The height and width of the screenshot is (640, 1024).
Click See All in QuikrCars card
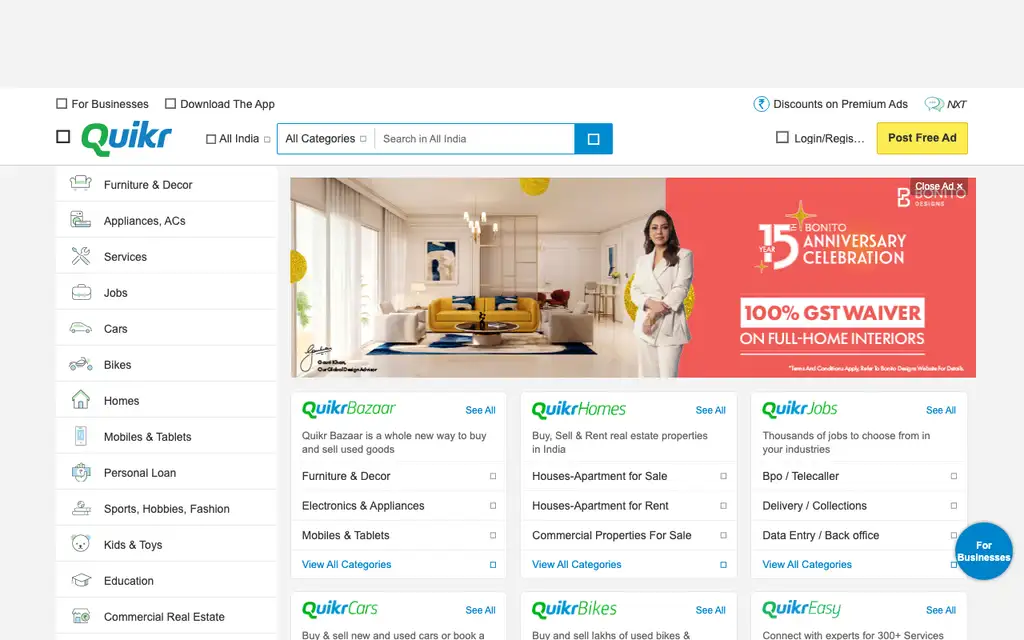tap(480, 610)
